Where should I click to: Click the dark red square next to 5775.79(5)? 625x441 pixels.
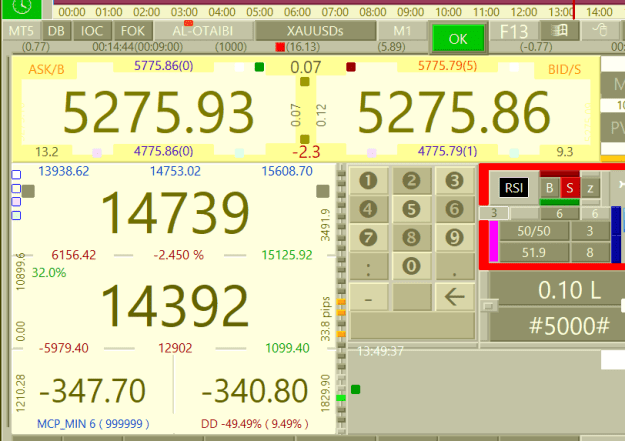pyautogui.click(x=351, y=67)
